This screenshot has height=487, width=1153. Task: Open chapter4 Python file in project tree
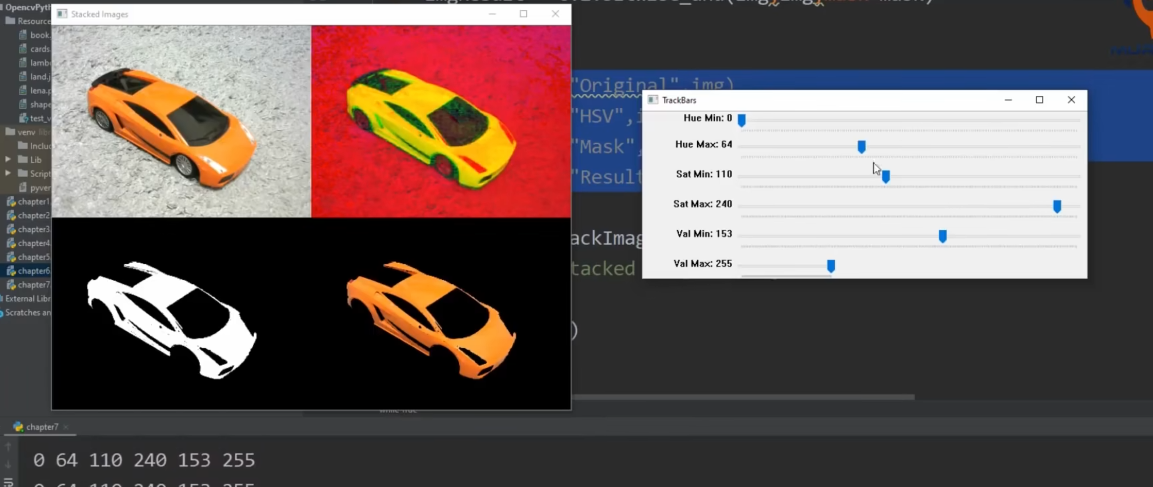coord(29,244)
